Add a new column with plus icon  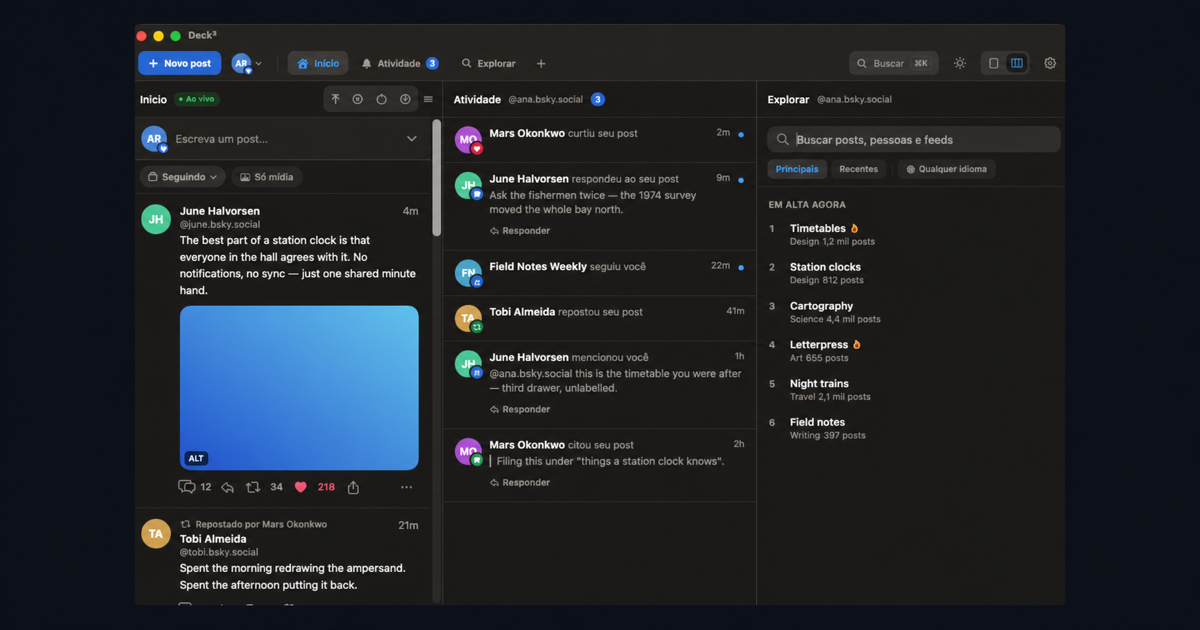(x=541, y=63)
